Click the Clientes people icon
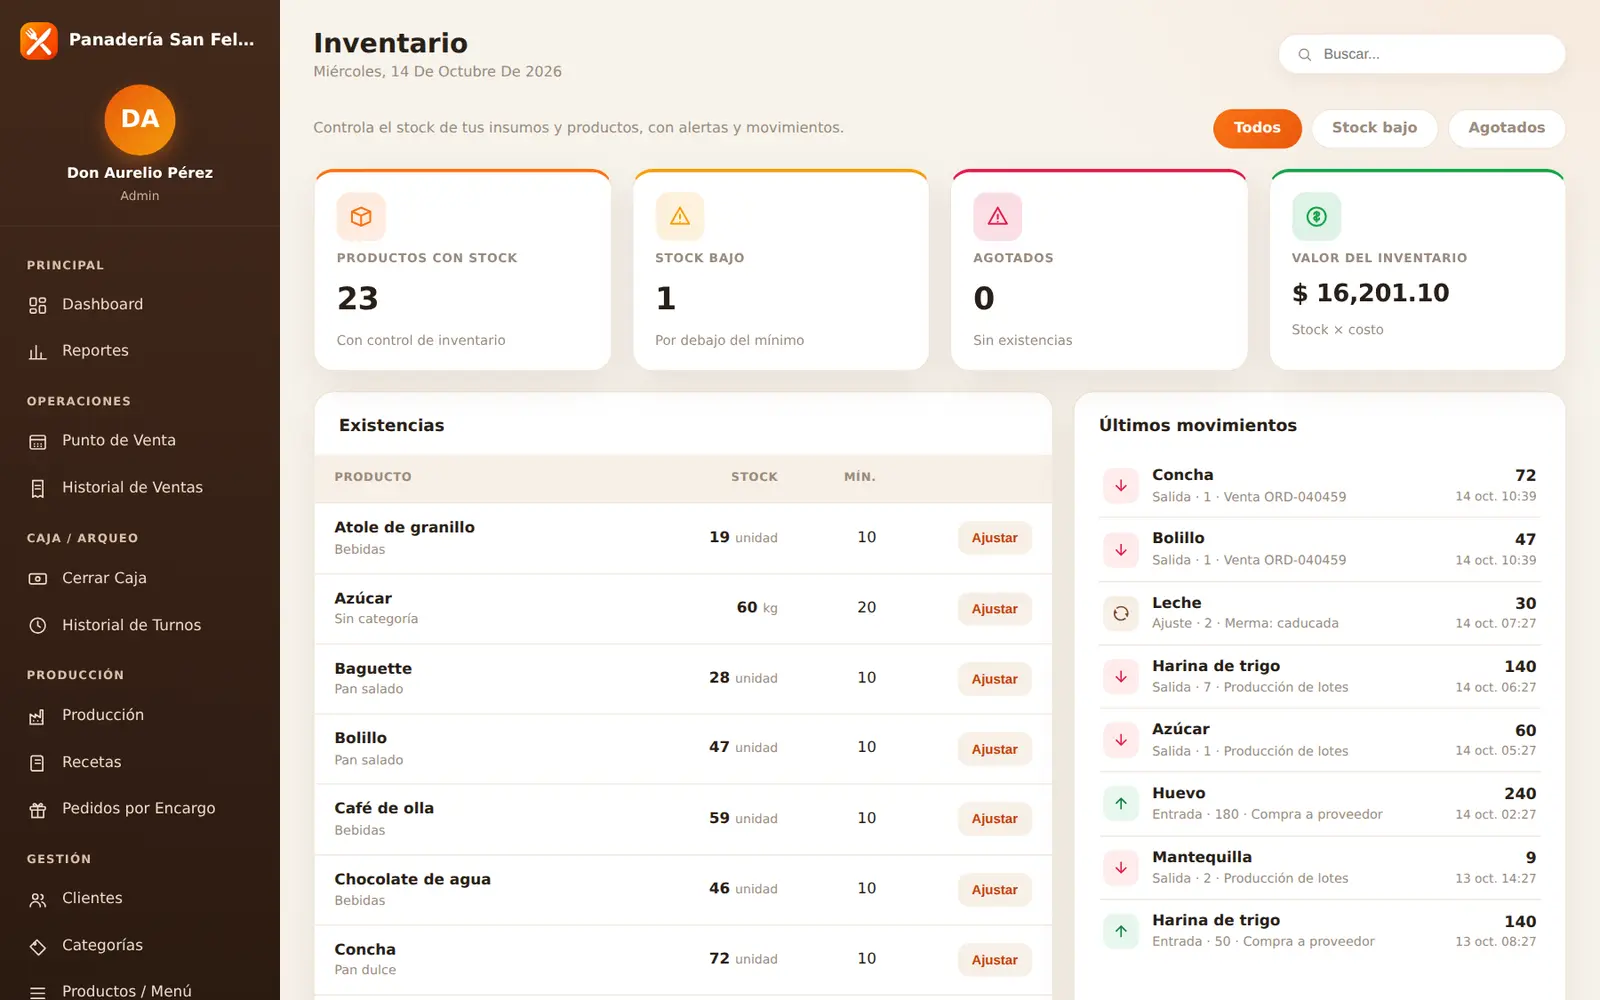This screenshot has width=1600, height=1000. click(38, 899)
